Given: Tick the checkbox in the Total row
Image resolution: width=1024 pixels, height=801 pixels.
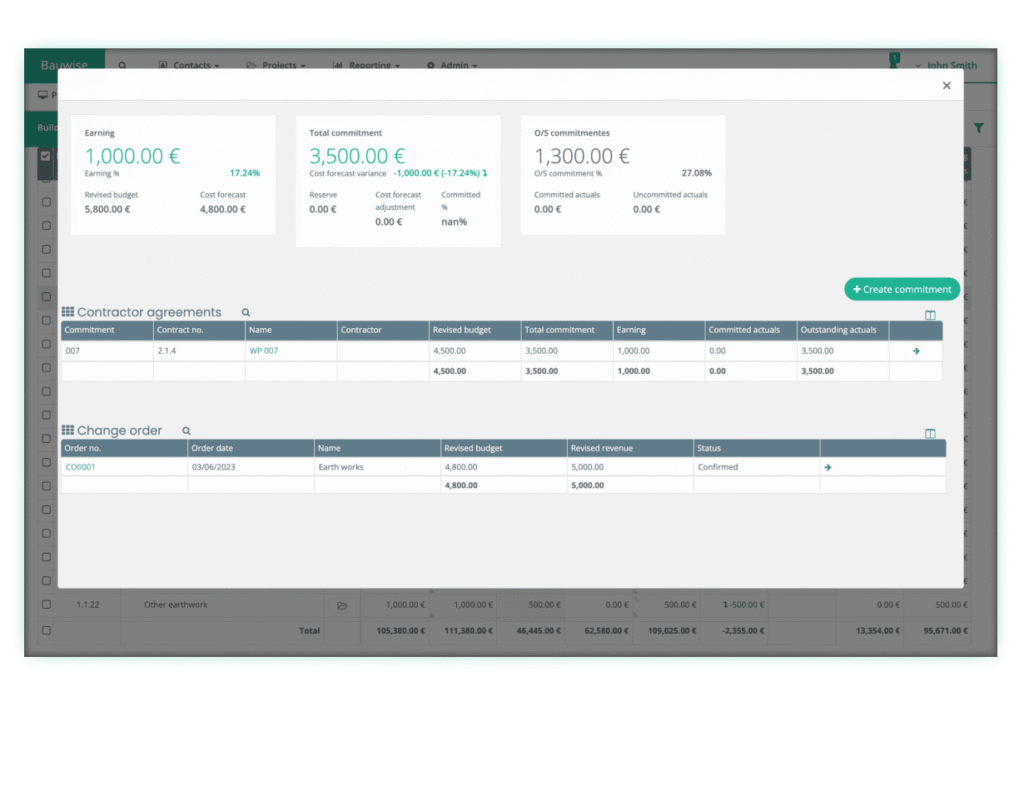Looking at the screenshot, I should [x=46, y=631].
